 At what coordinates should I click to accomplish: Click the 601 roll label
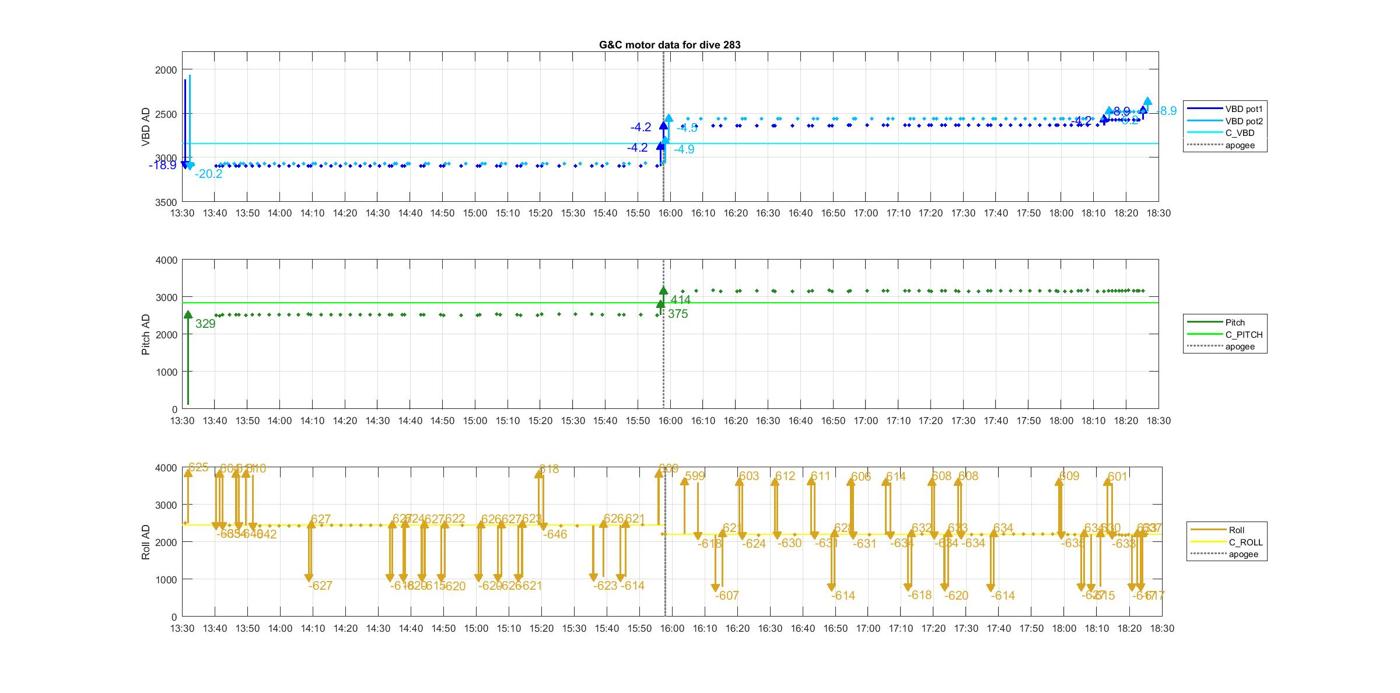point(1117,477)
